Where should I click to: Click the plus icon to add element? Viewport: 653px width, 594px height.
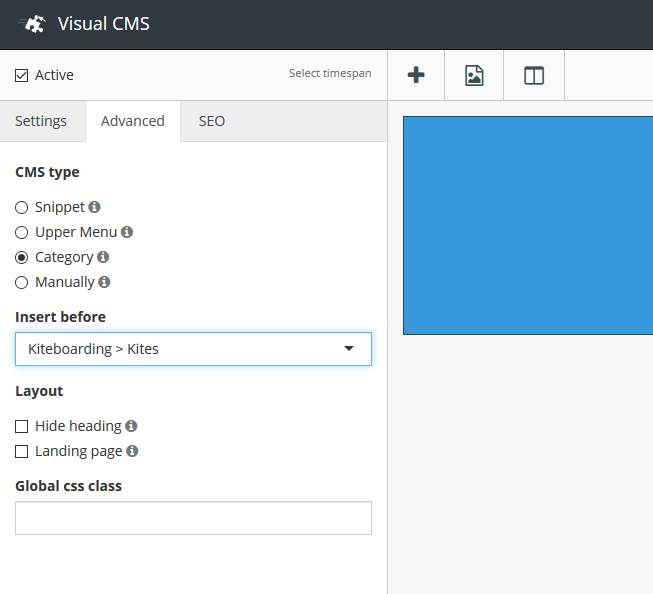[416, 75]
